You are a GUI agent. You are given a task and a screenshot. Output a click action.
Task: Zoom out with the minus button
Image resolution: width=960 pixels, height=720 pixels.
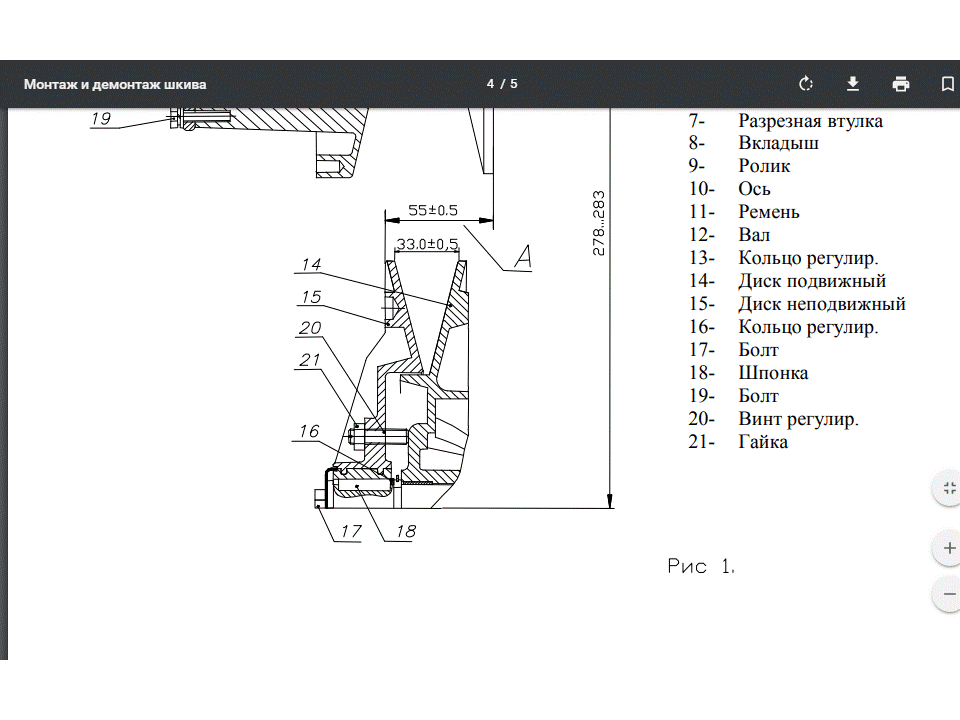click(x=947, y=594)
